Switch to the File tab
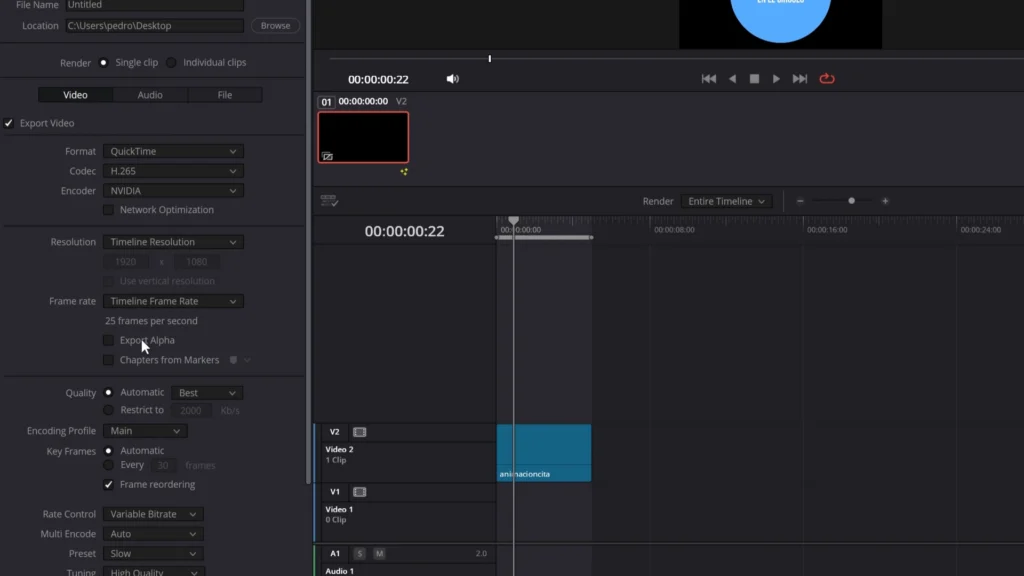Image resolution: width=1024 pixels, height=576 pixels. (225, 95)
